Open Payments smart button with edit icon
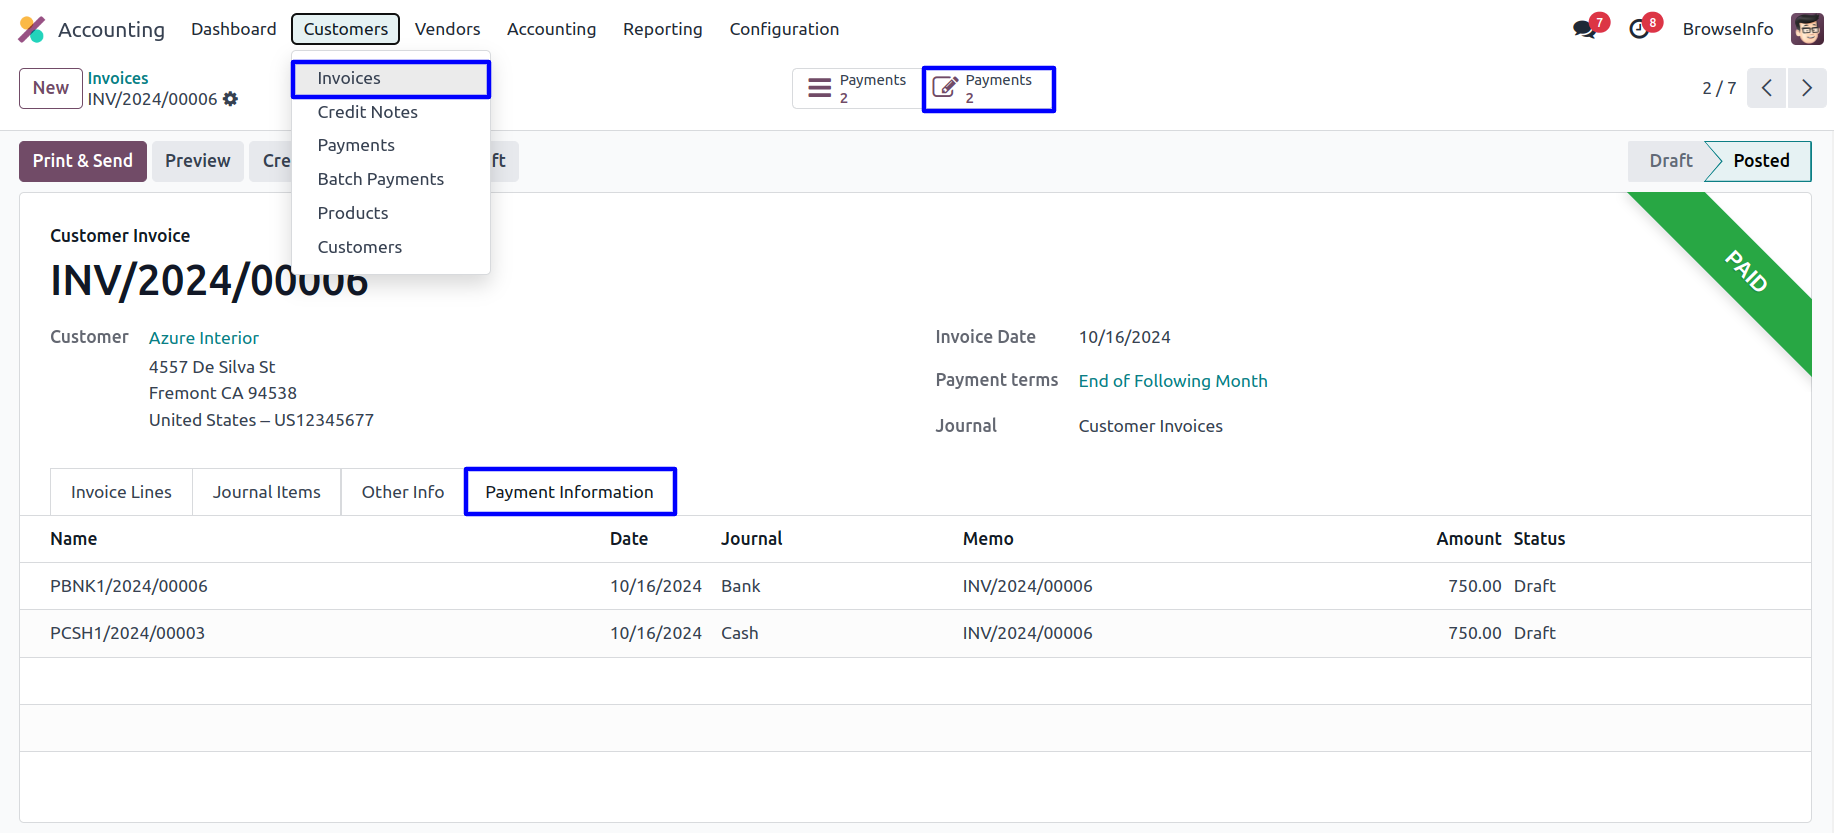This screenshot has width=1834, height=833. pos(988,89)
